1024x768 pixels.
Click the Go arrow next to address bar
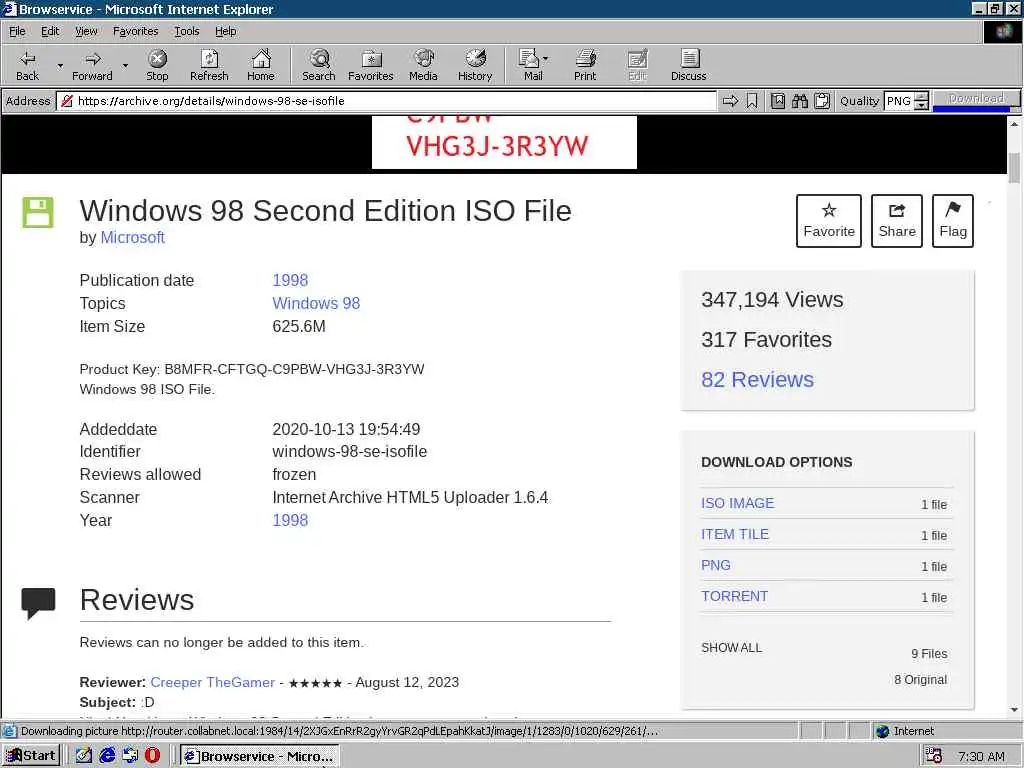pyautogui.click(x=731, y=101)
